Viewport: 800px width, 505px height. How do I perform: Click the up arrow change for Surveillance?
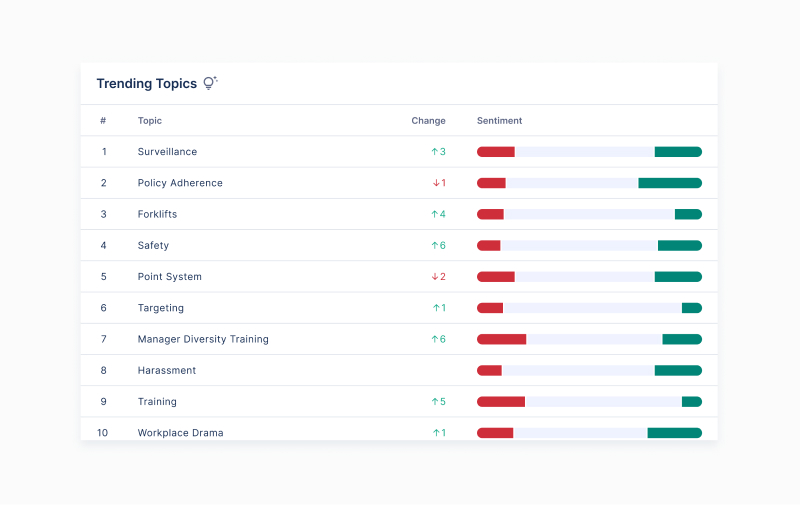[x=438, y=152]
